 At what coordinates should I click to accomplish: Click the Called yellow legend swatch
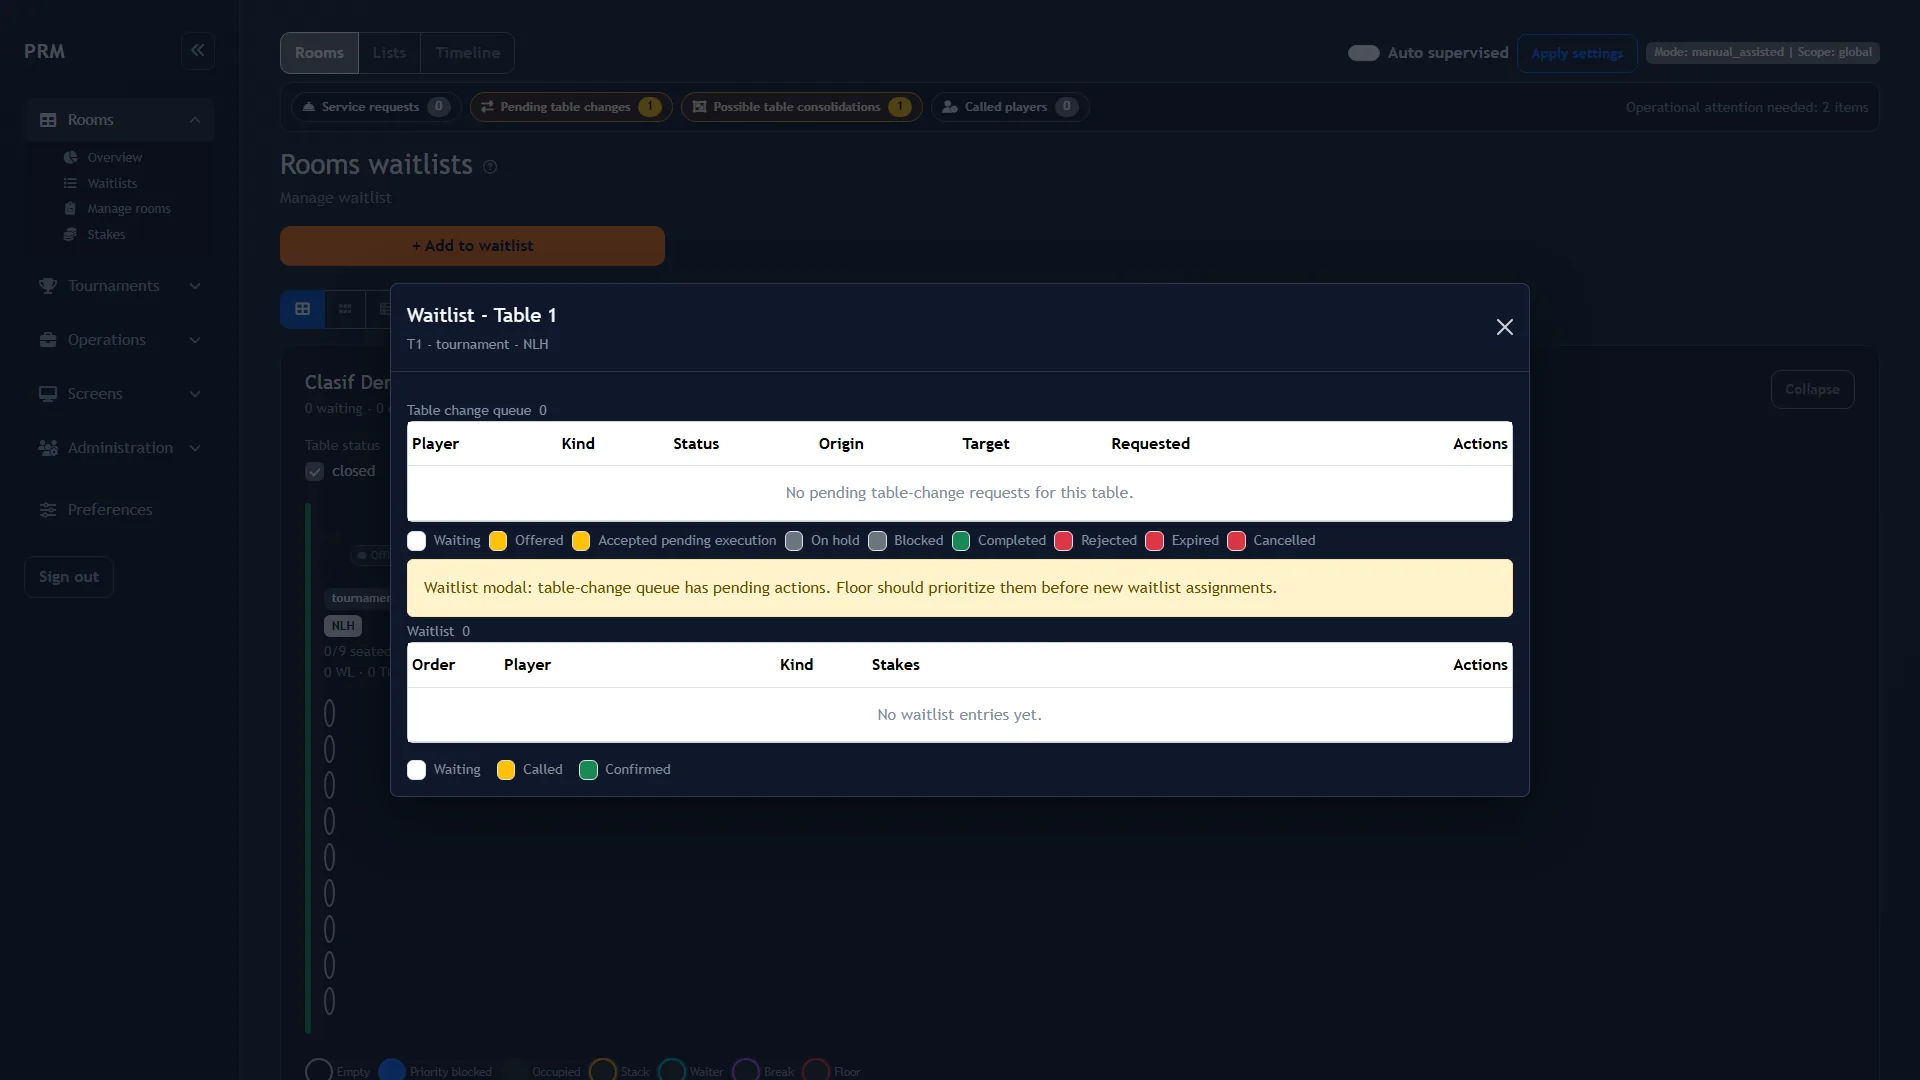click(506, 770)
